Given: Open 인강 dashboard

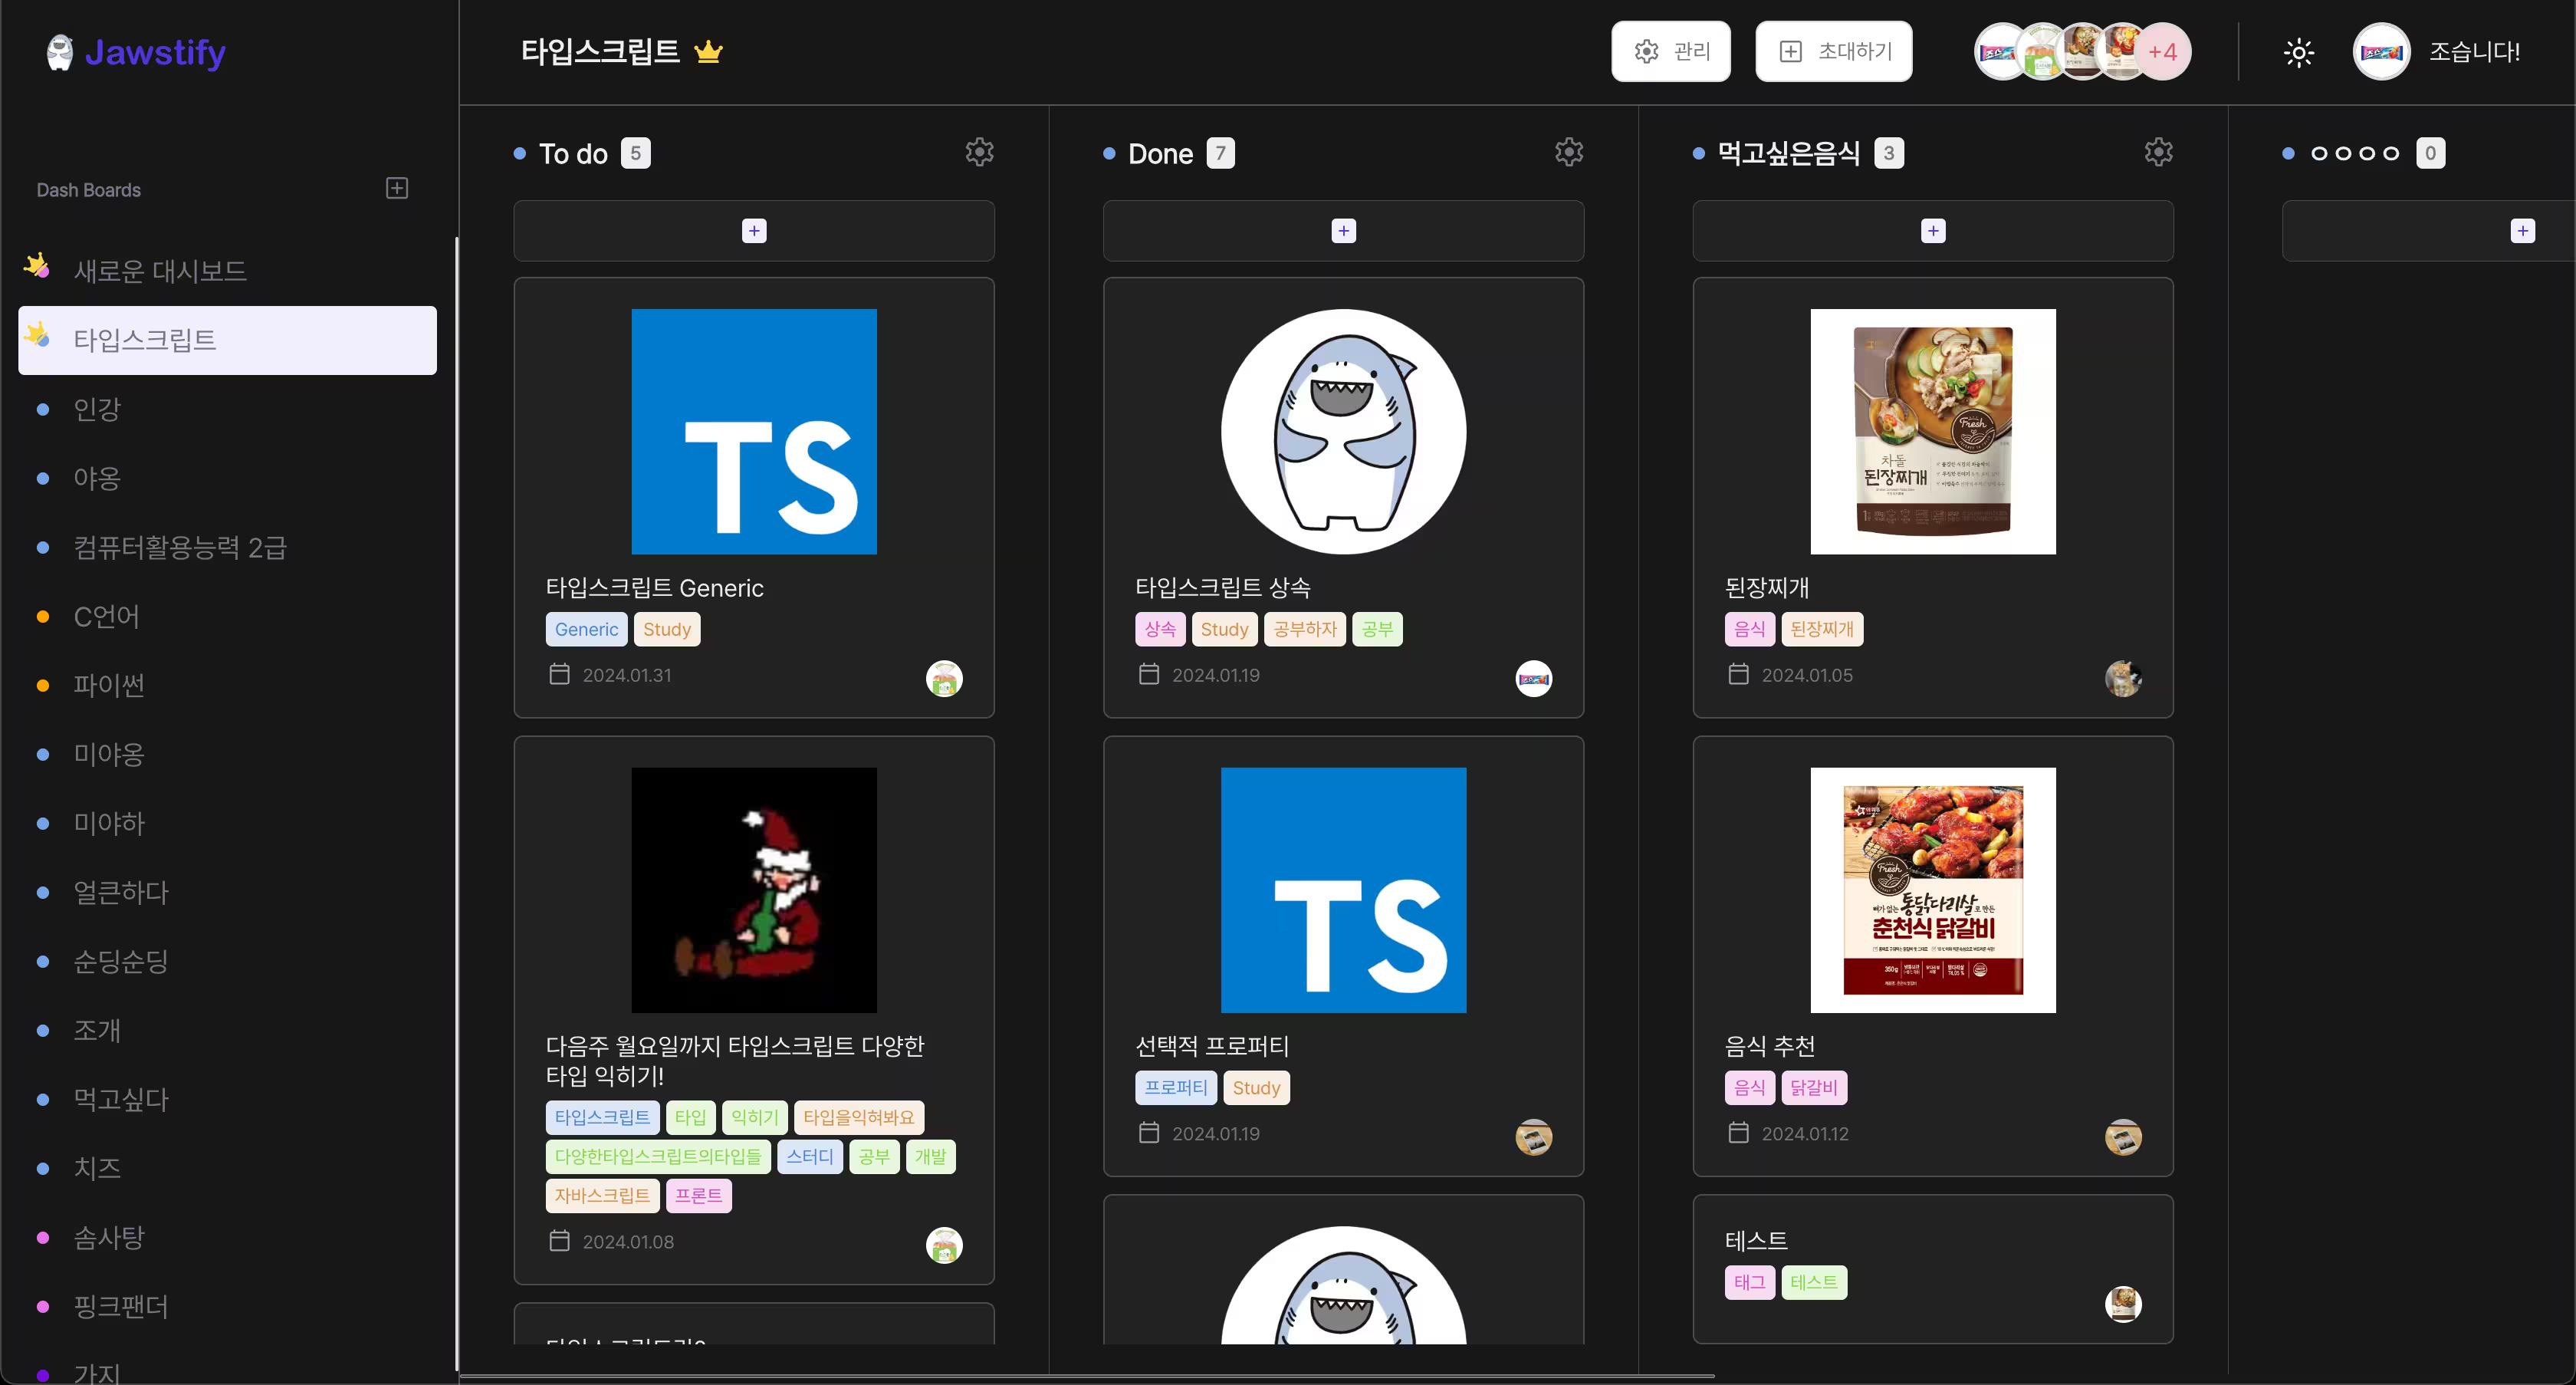Looking at the screenshot, I should tap(227, 409).
